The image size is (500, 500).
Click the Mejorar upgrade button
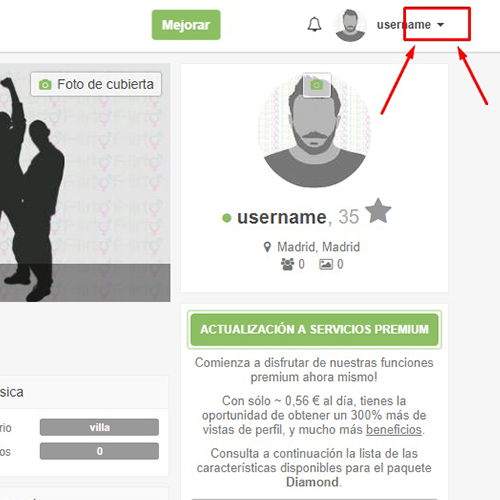(x=186, y=25)
